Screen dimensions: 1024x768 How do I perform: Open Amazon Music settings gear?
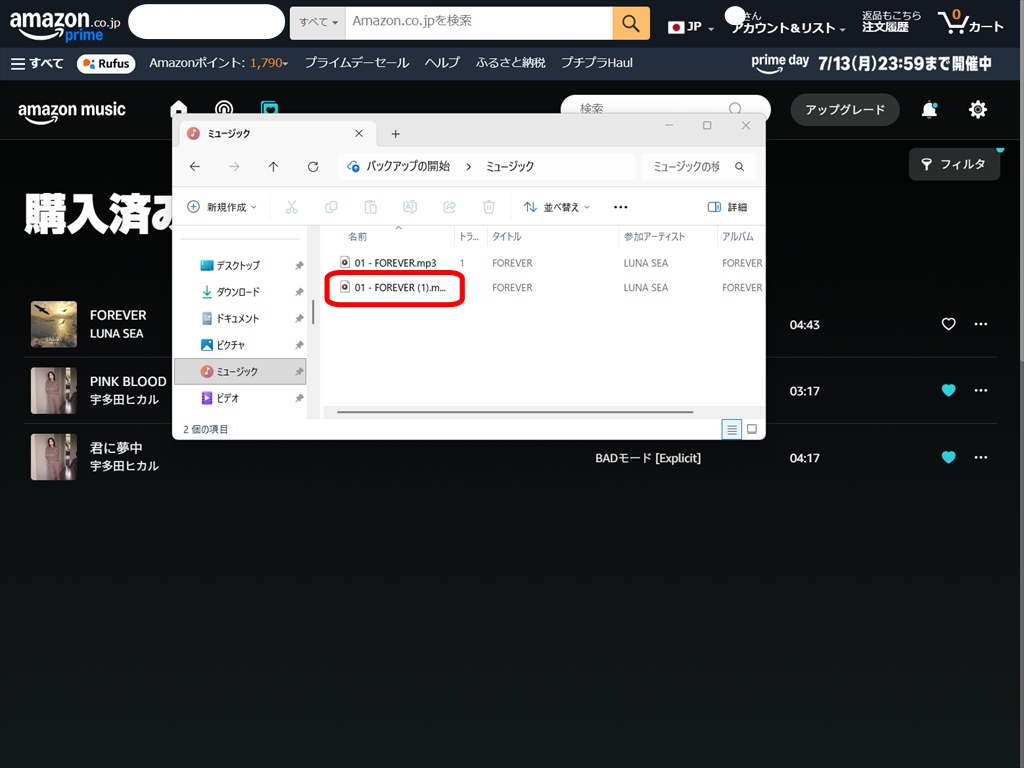tap(978, 110)
